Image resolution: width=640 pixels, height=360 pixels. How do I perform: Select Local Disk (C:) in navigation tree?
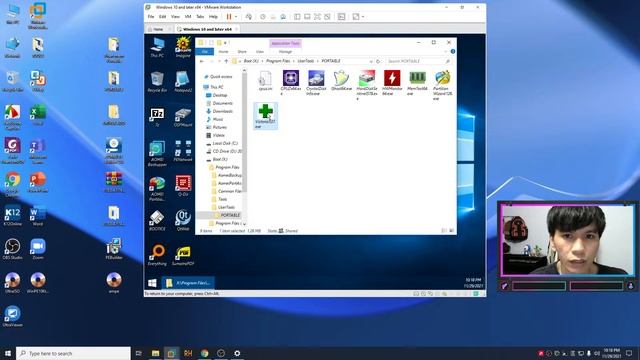pos(225,143)
